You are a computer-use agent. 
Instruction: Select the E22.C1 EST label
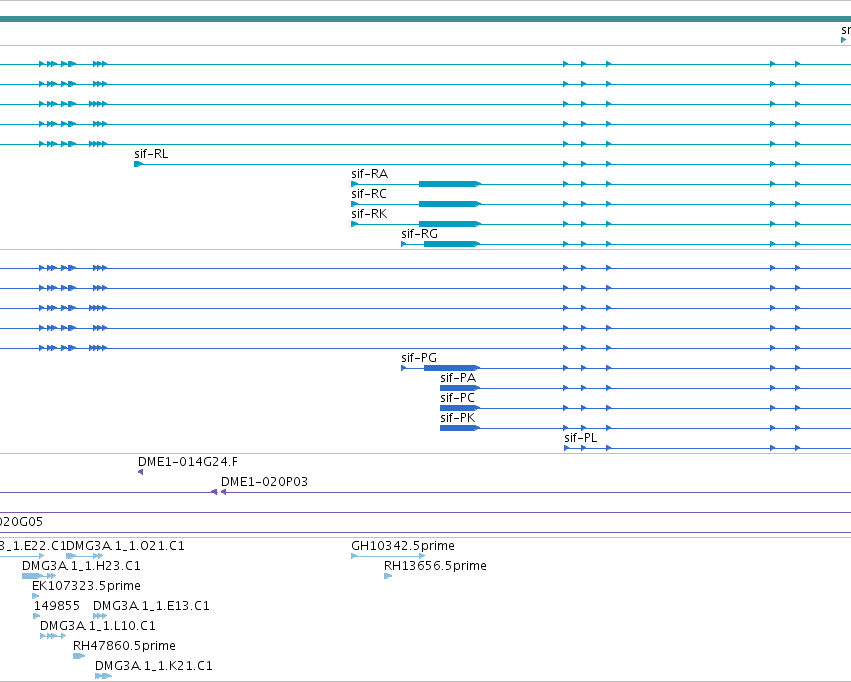(33, 546)
